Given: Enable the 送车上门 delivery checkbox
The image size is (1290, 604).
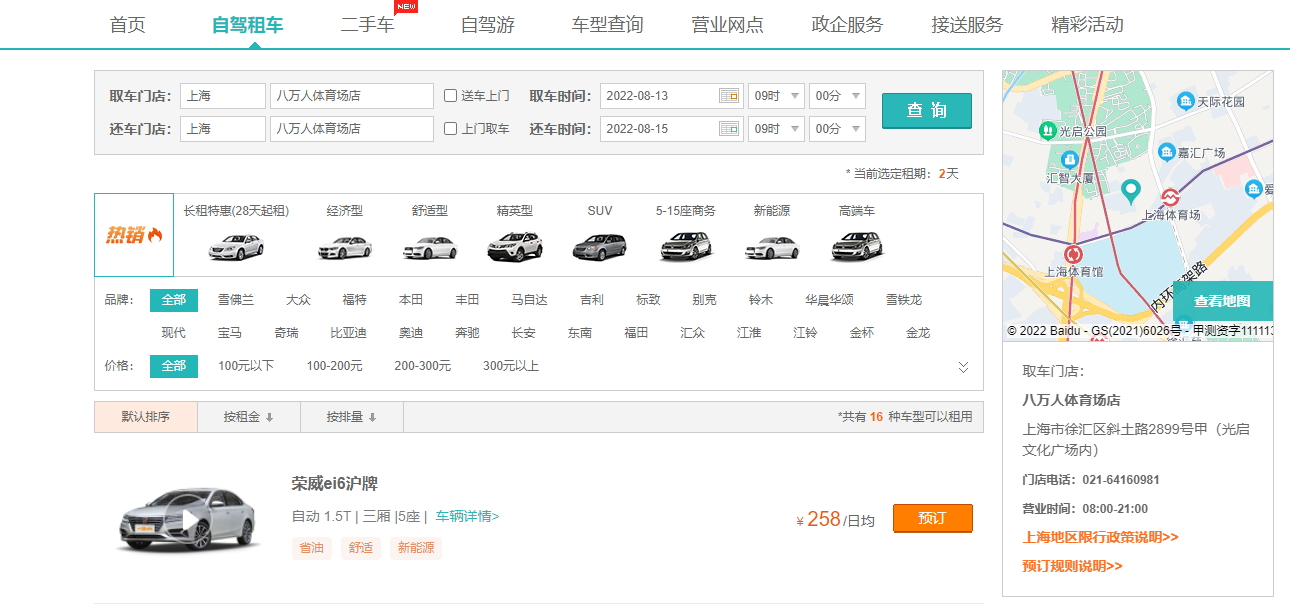Looking at the screenshot, I should (x=451, y=96).
